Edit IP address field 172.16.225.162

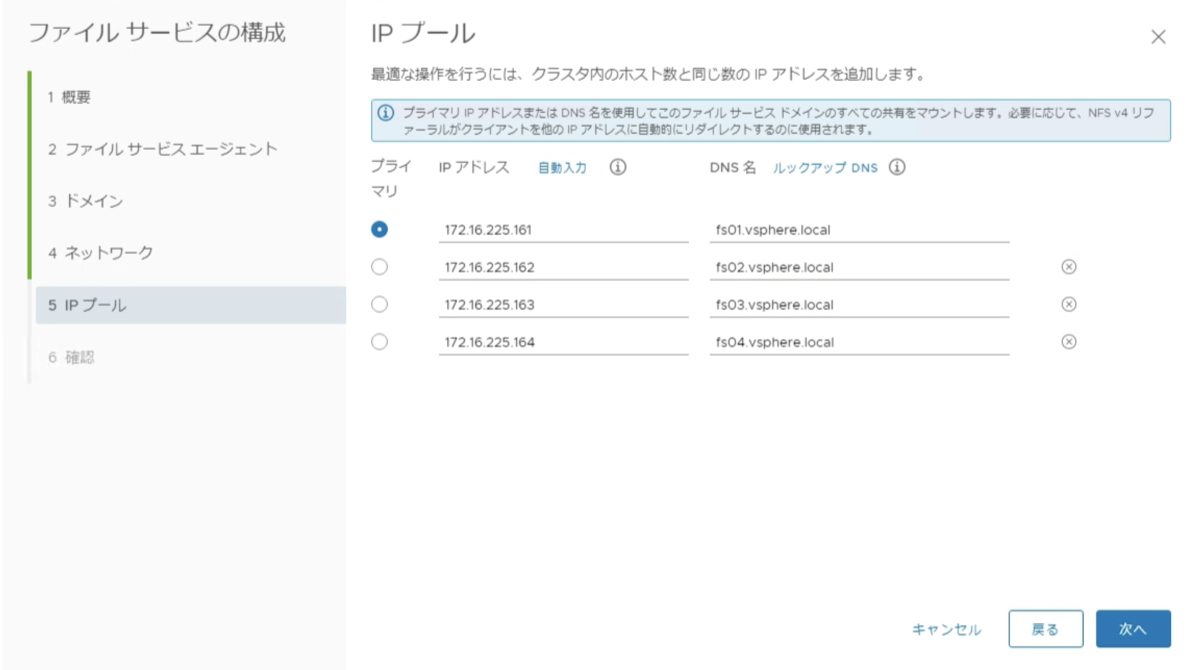click(562, 267)
